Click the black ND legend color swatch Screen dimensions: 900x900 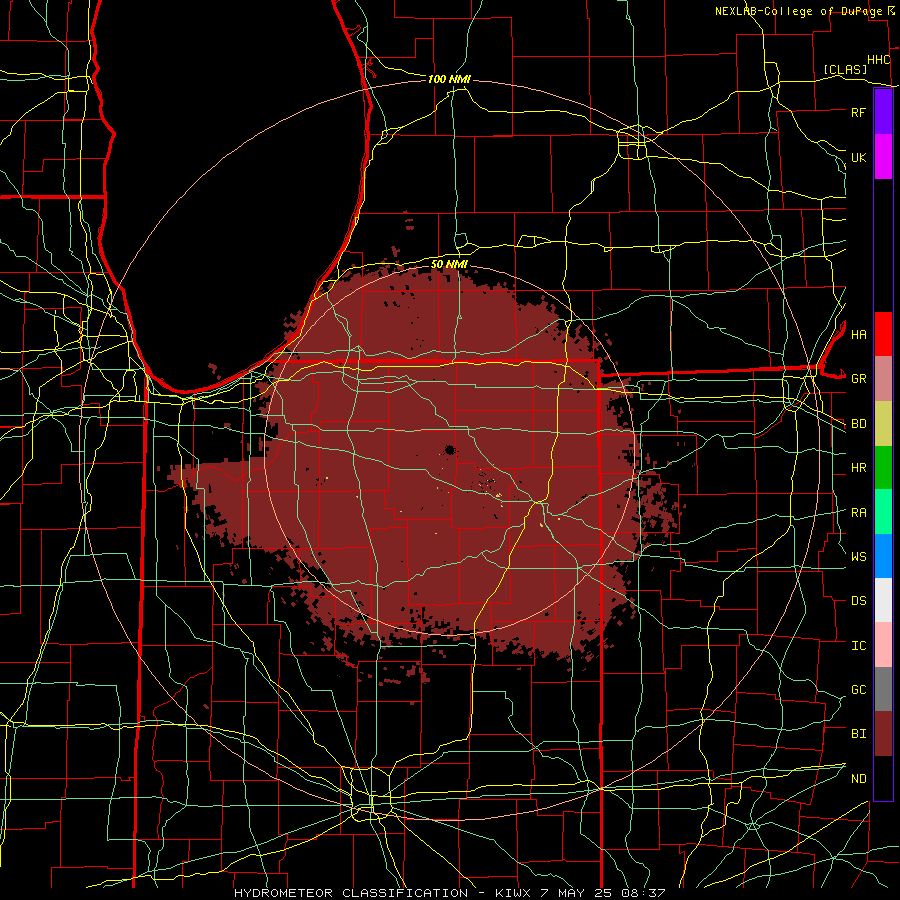[x=883, y=778]
